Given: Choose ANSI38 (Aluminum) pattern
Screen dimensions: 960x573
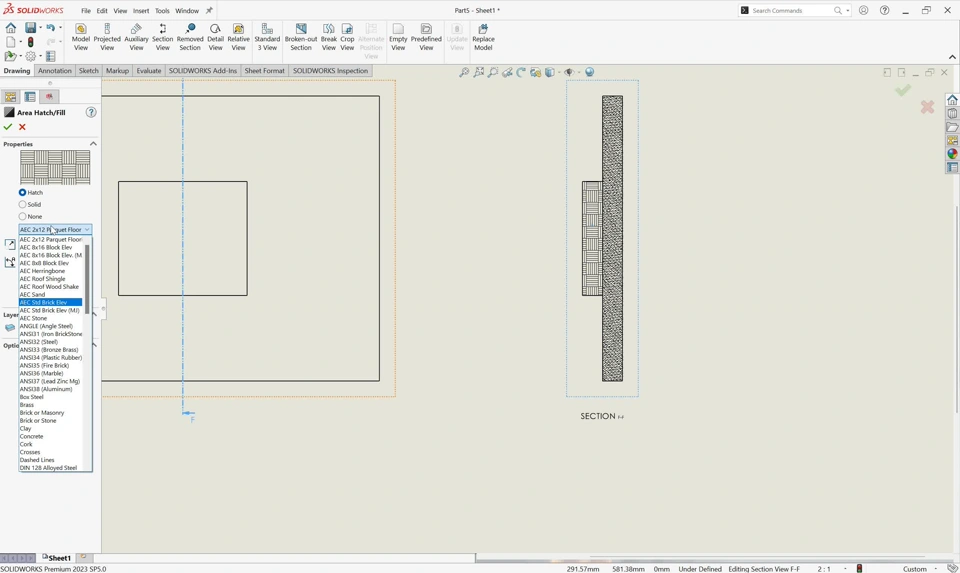Looking at the screenshot, I should (51, 389).
